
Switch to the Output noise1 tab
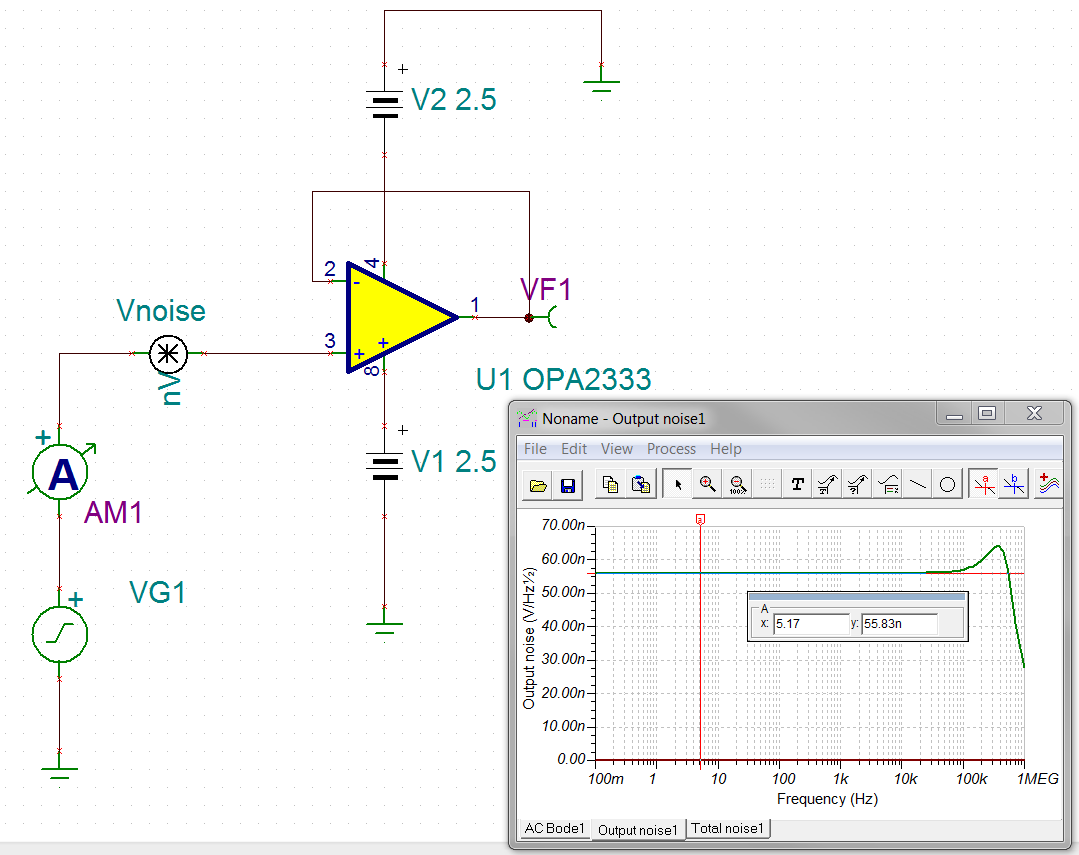[x=638, y=830]
